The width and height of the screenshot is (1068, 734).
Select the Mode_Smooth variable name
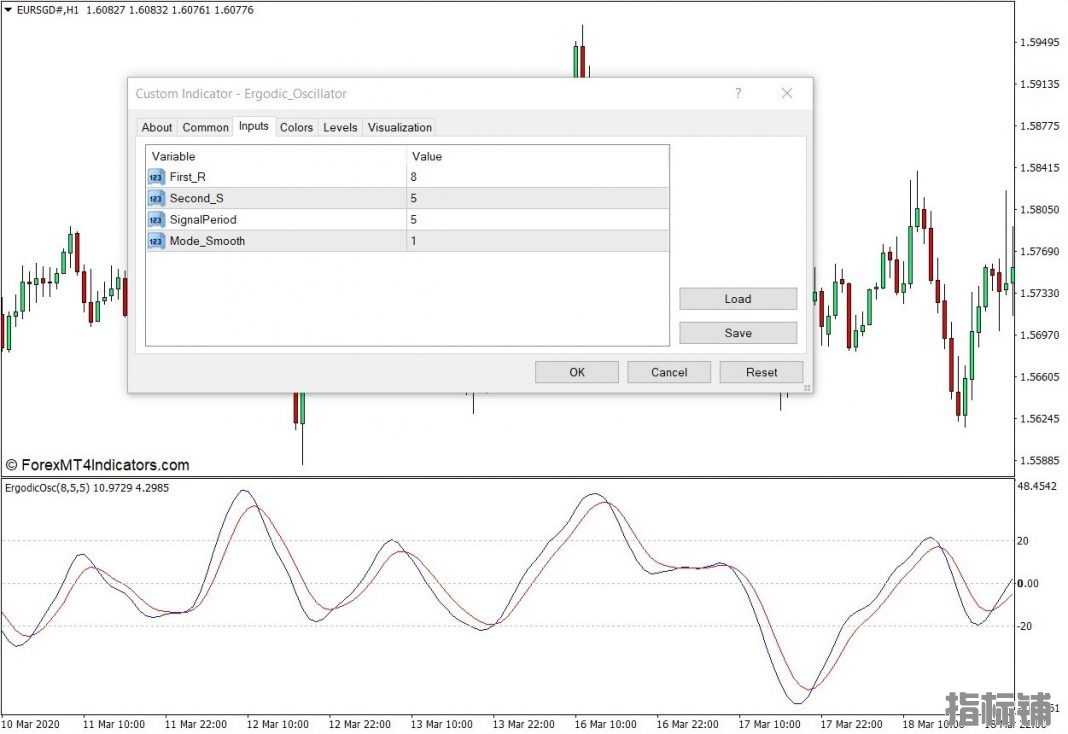click(207, 241)
